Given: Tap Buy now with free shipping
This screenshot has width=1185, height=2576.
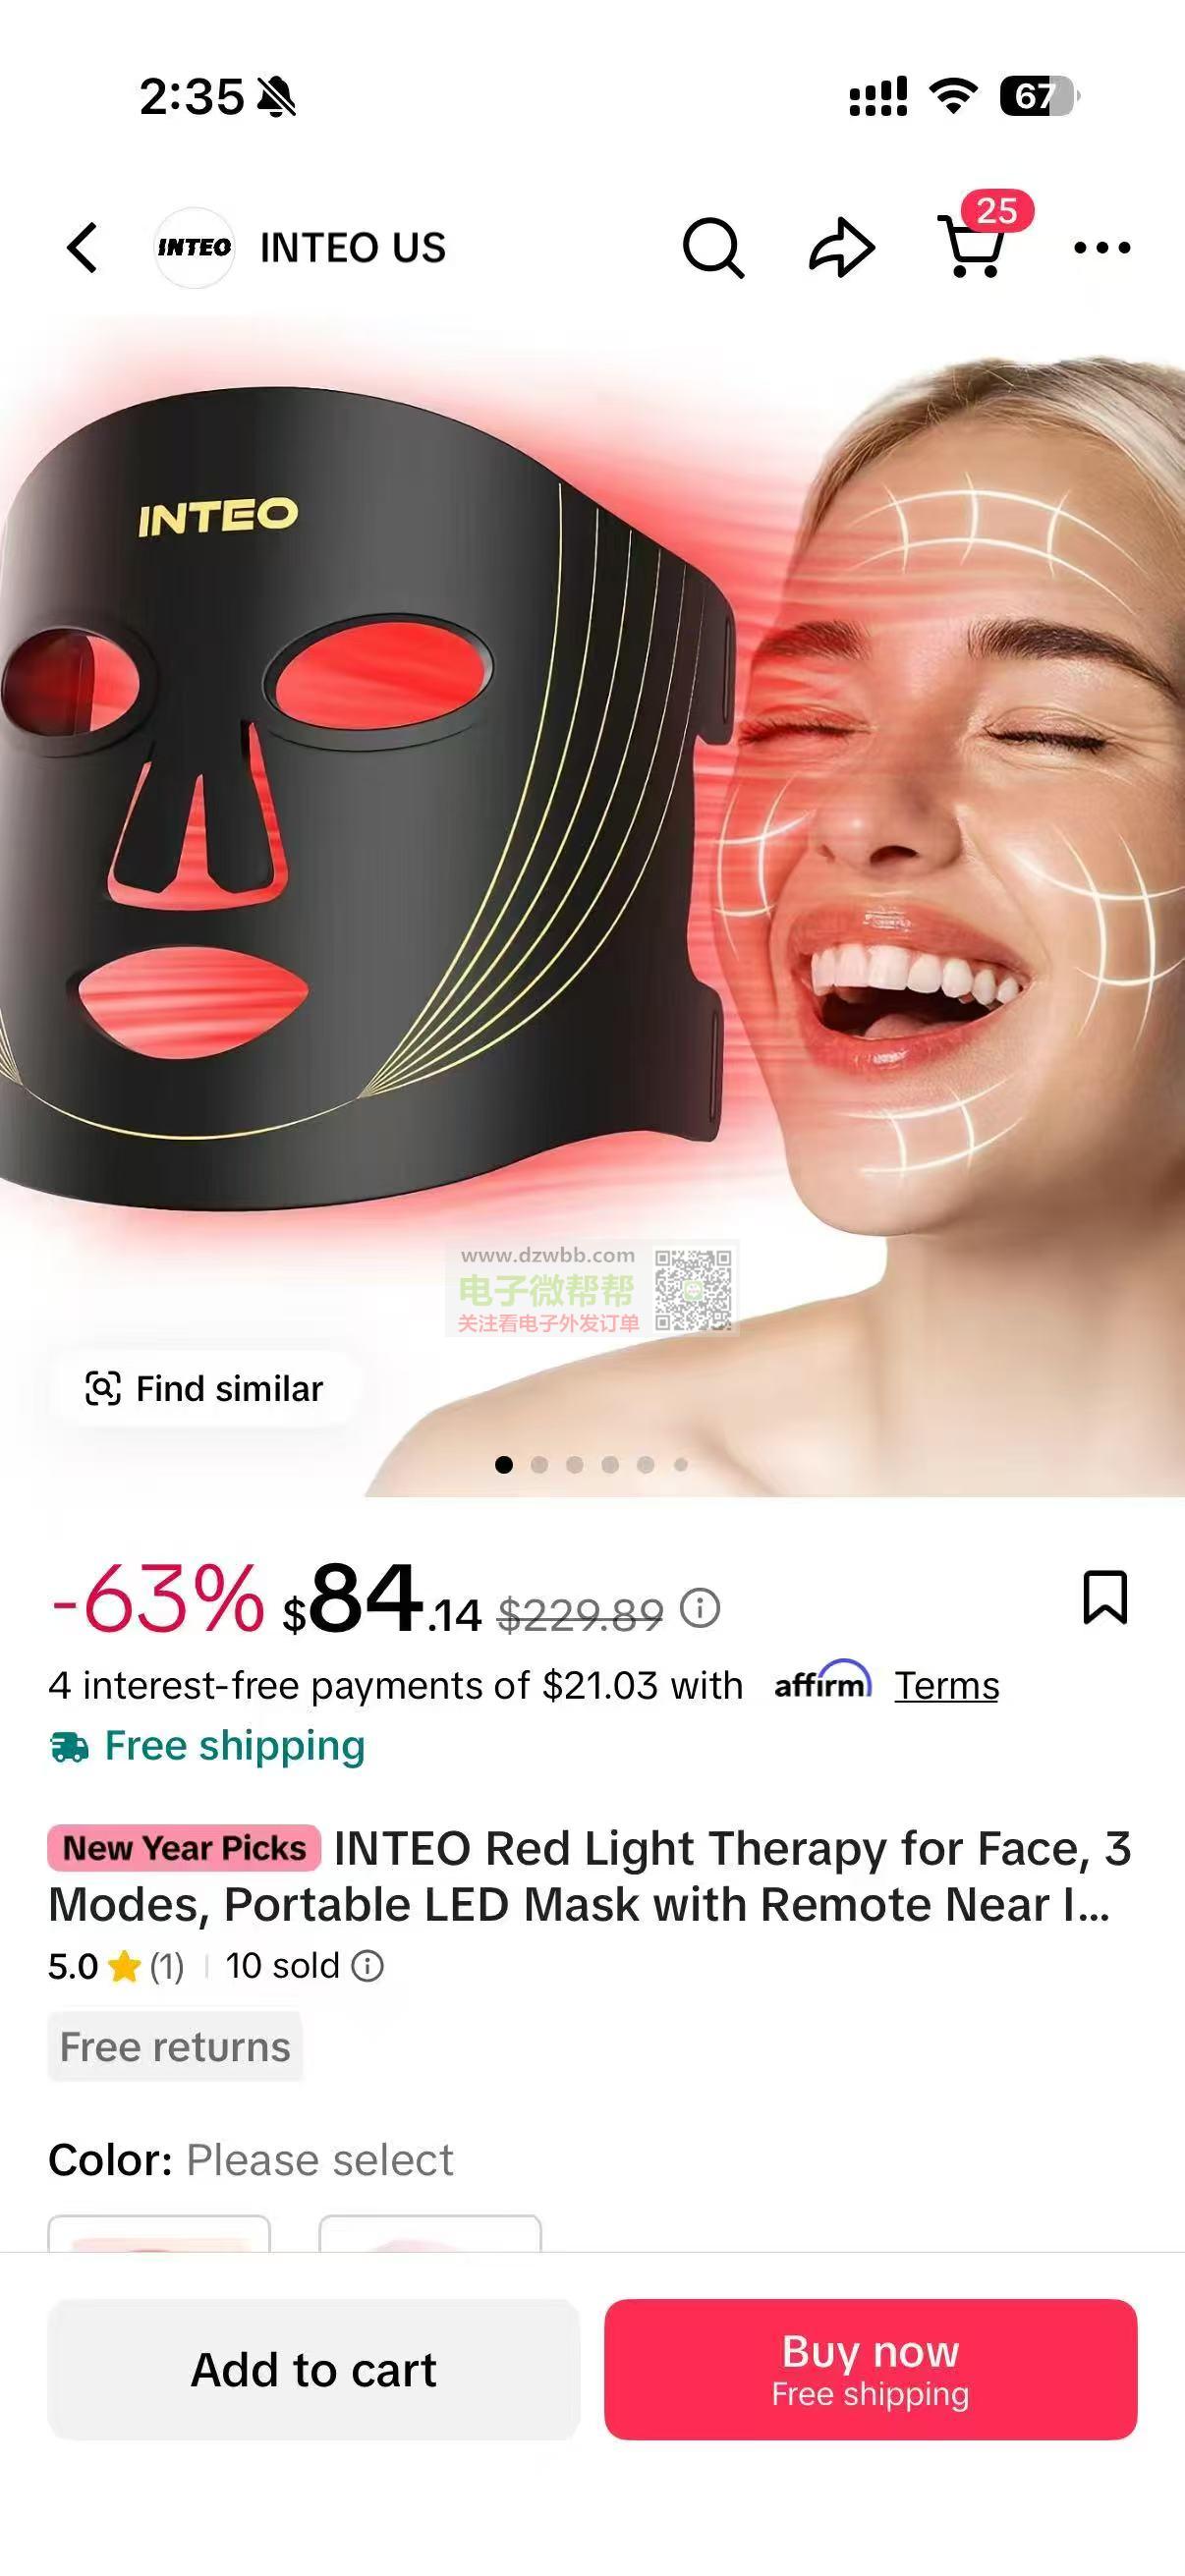Looking at the screenshot, I should coord(870,2369).
